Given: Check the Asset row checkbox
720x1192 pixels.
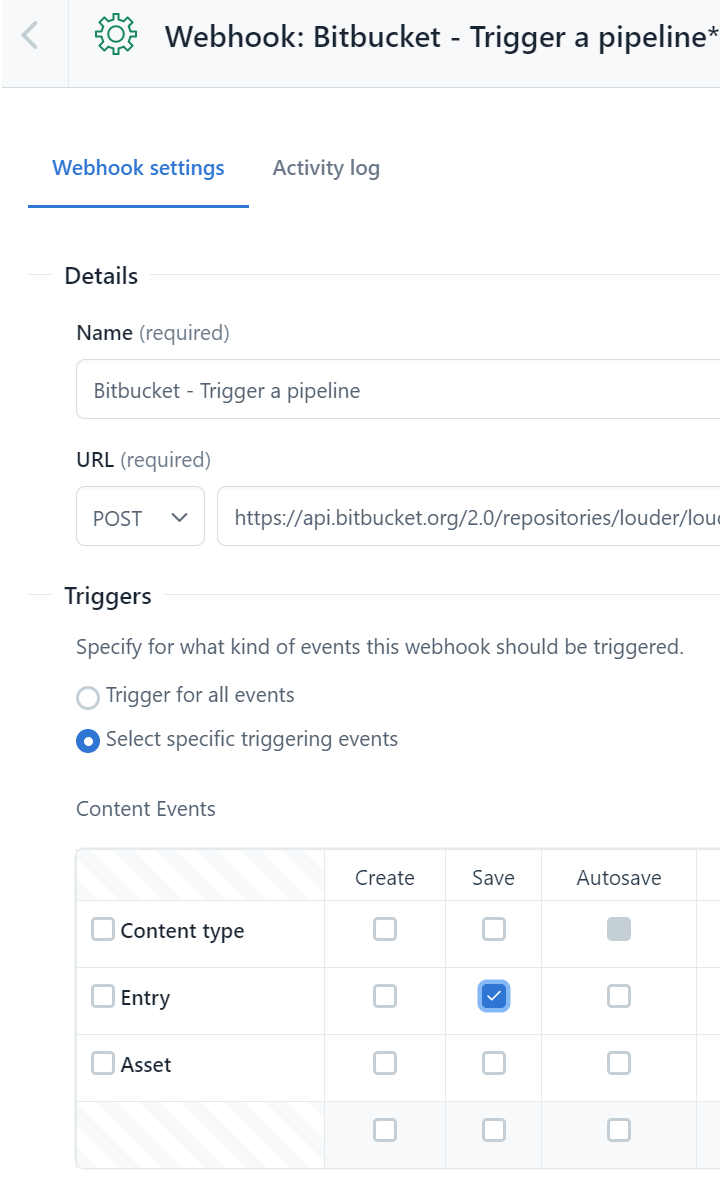Looking at the screenshot, I should [x=103, y=1063].
